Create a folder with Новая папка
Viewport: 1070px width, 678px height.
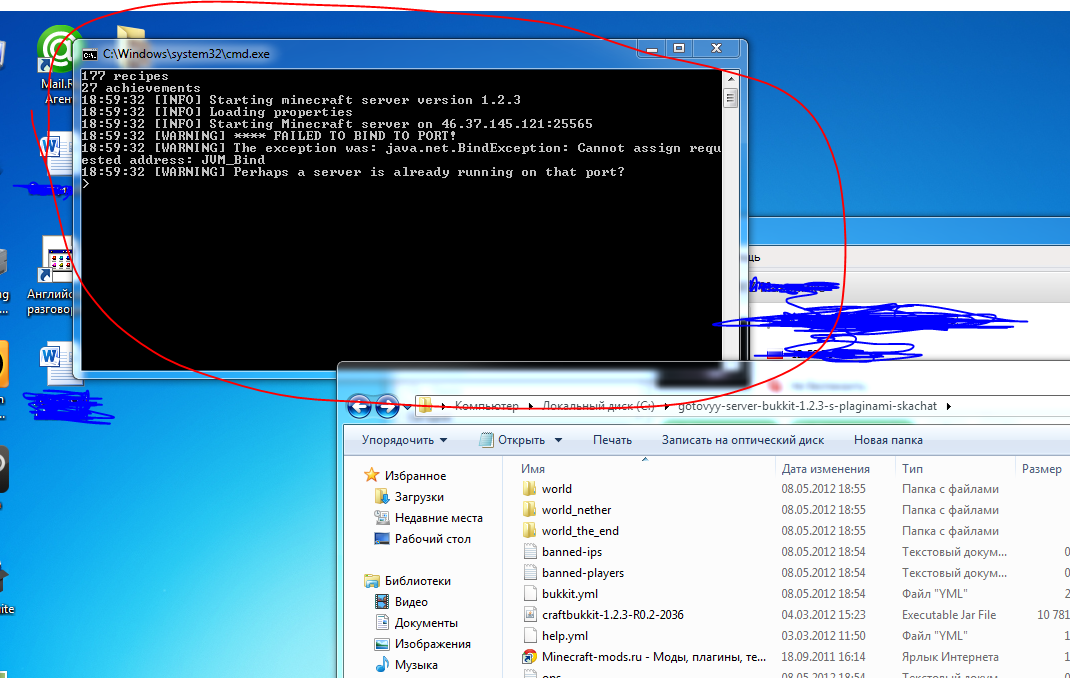[888, 440]
